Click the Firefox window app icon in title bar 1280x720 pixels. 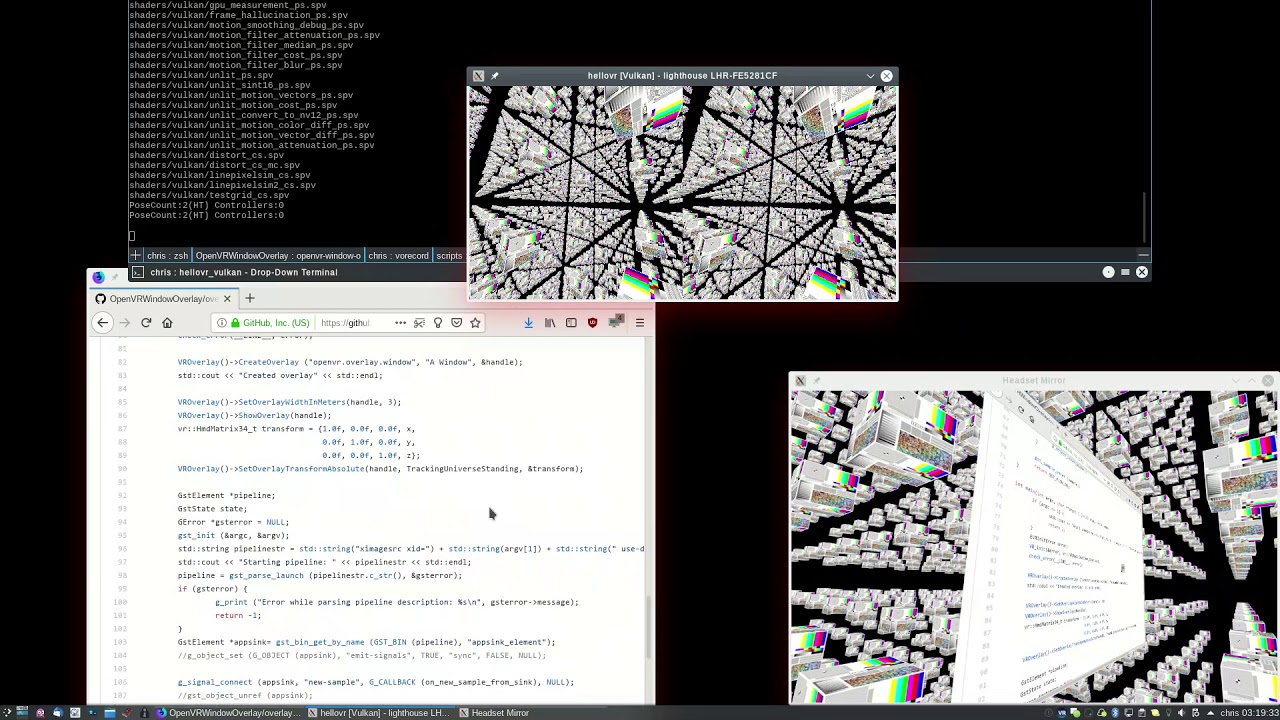coord(97,277)
